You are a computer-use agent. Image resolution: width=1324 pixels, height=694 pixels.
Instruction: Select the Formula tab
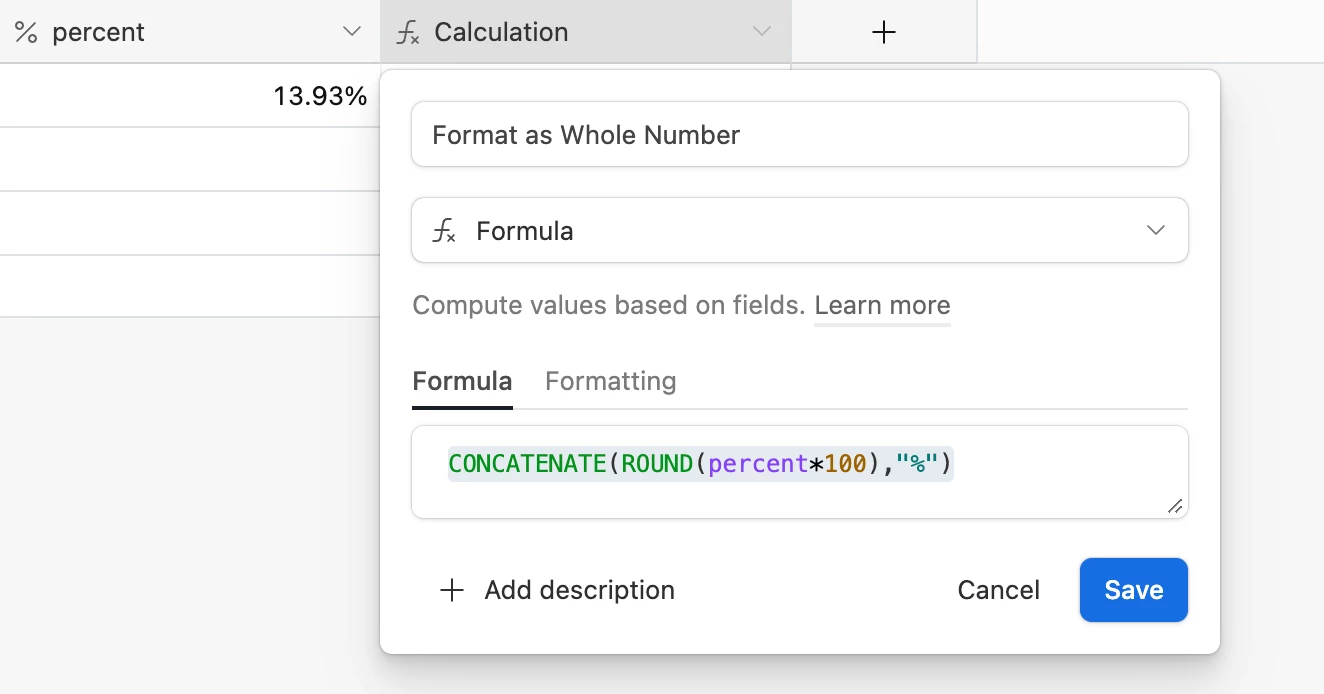(462, 381)
